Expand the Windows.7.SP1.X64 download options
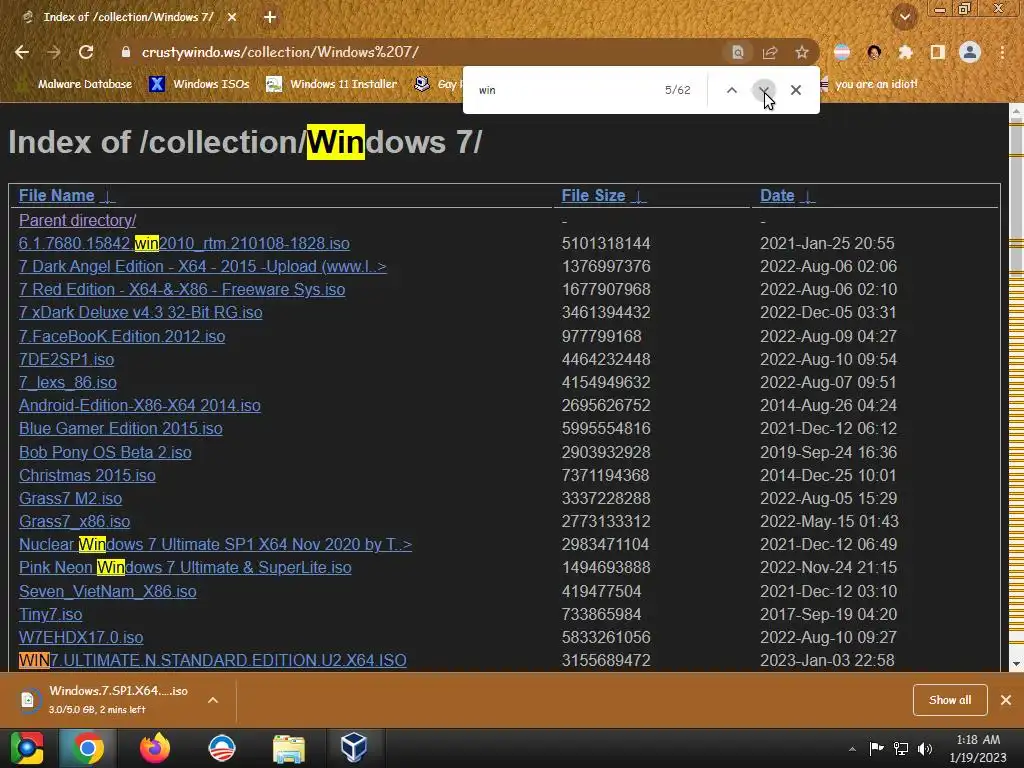The height and width of the screenshot is (768, 1024). 213,700
